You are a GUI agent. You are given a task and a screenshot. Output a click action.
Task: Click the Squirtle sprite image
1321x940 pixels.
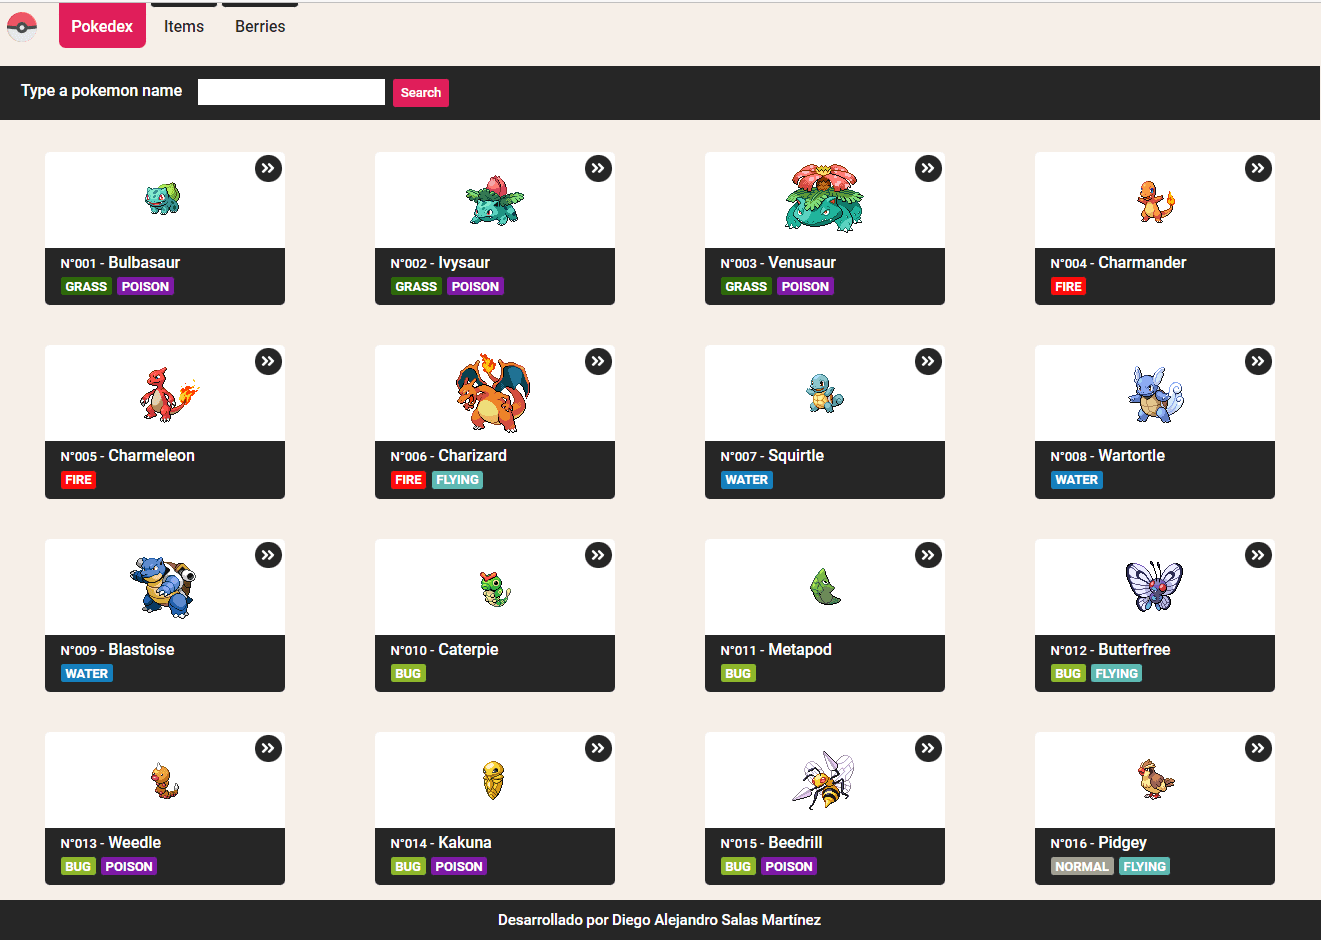point(824,393)
